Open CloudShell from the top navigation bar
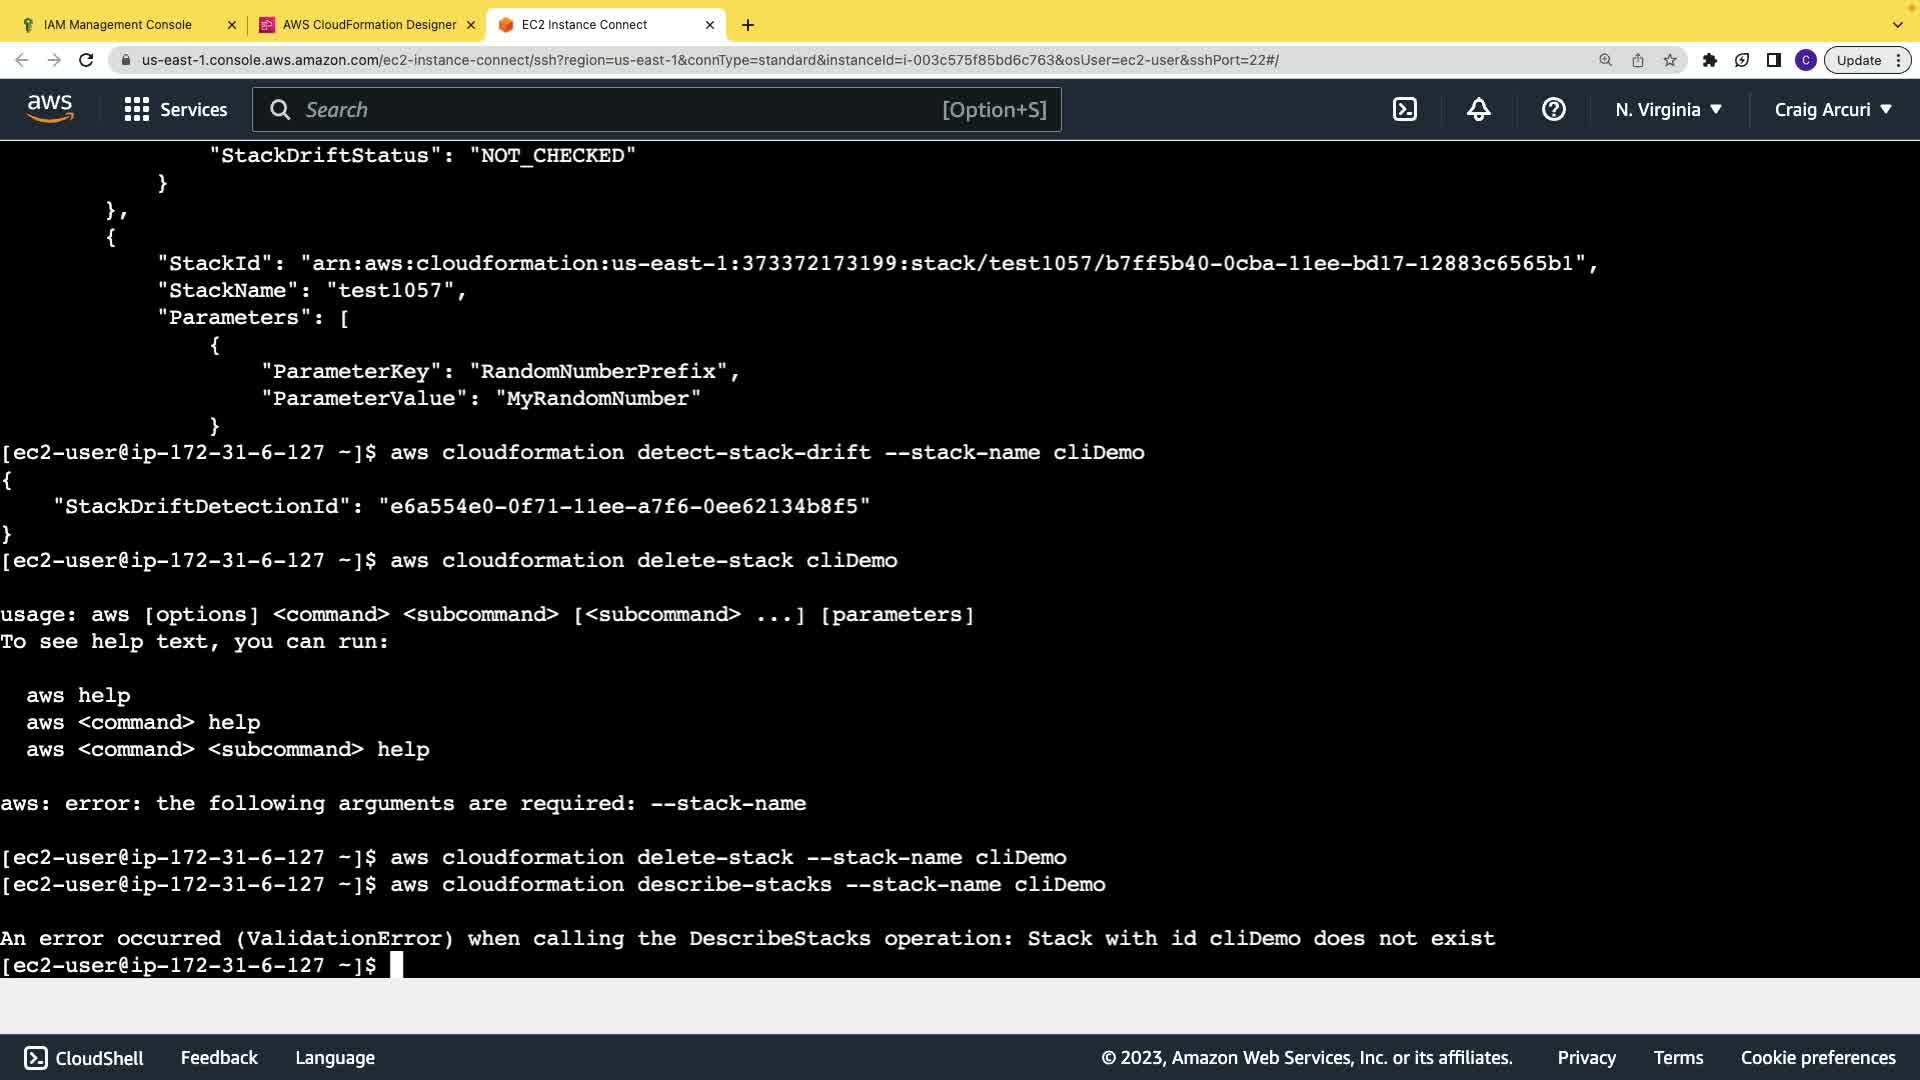Viewport: 1920px width, 1080px height. tap(1405, 110)
